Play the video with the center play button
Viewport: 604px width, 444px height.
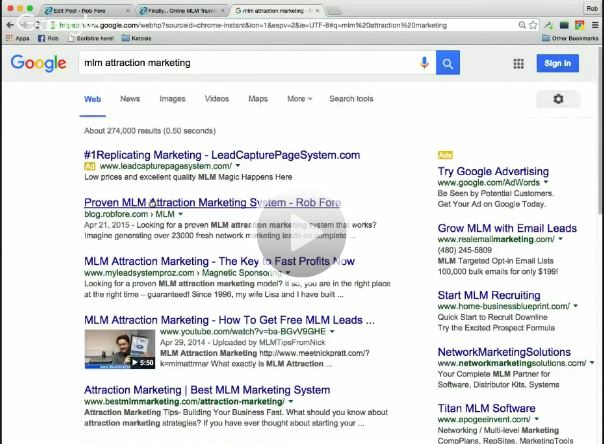[302, 233]
